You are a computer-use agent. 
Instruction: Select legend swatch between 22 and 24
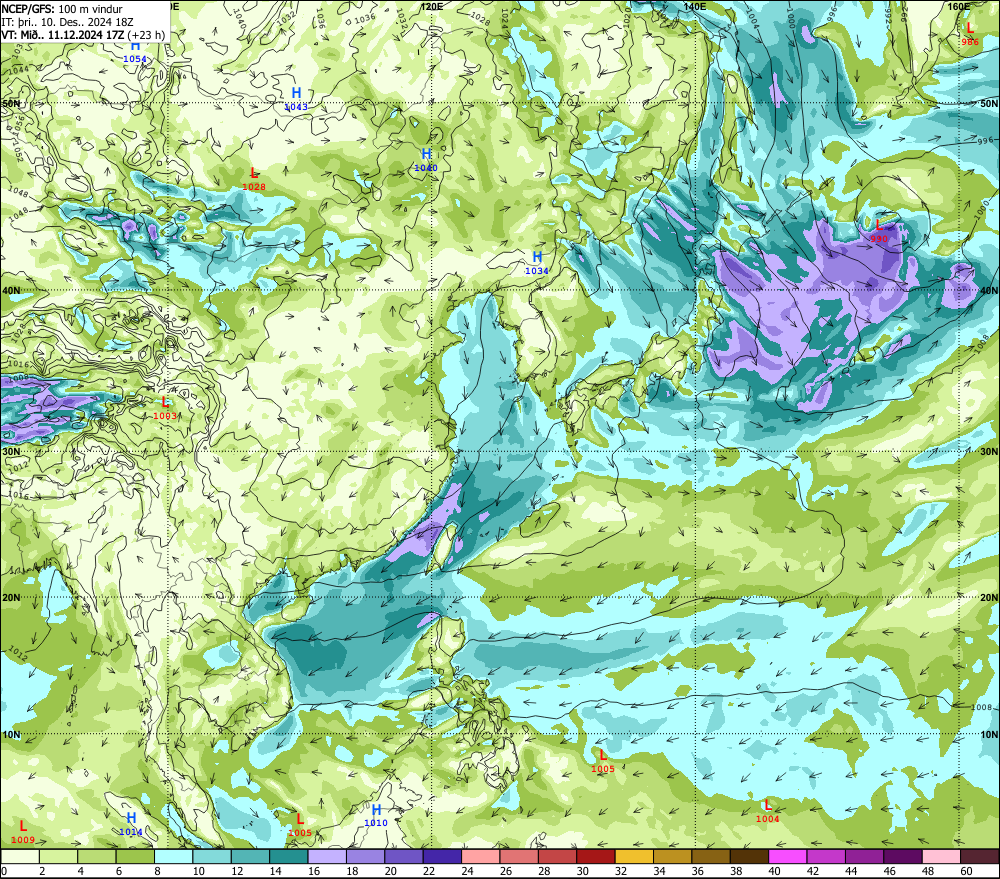[442, 857]
